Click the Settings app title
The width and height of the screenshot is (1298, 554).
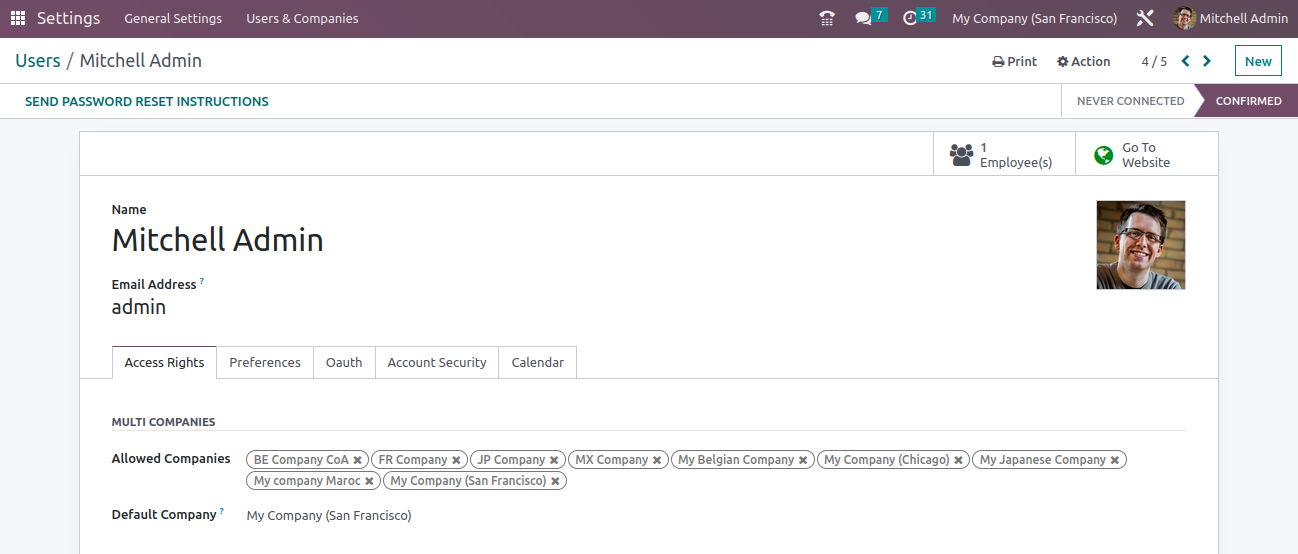click(69, 18)
